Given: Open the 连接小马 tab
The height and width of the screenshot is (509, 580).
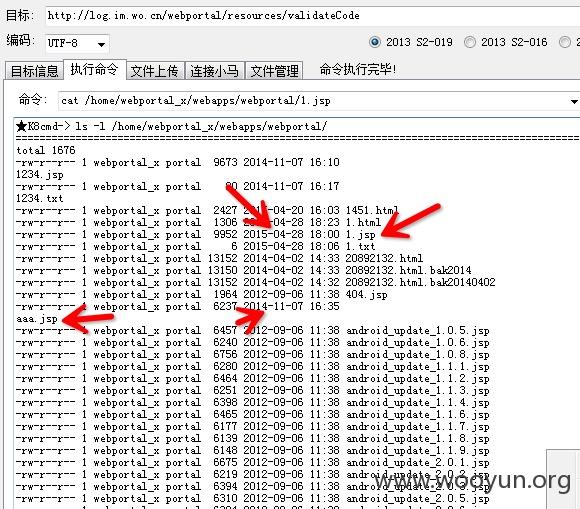Looking at the screenshot, I should click(215, 71).
